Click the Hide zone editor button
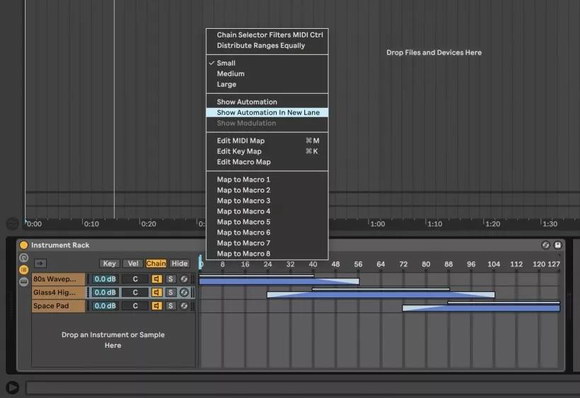Screen dimensions: 580x398 point(179,263)
